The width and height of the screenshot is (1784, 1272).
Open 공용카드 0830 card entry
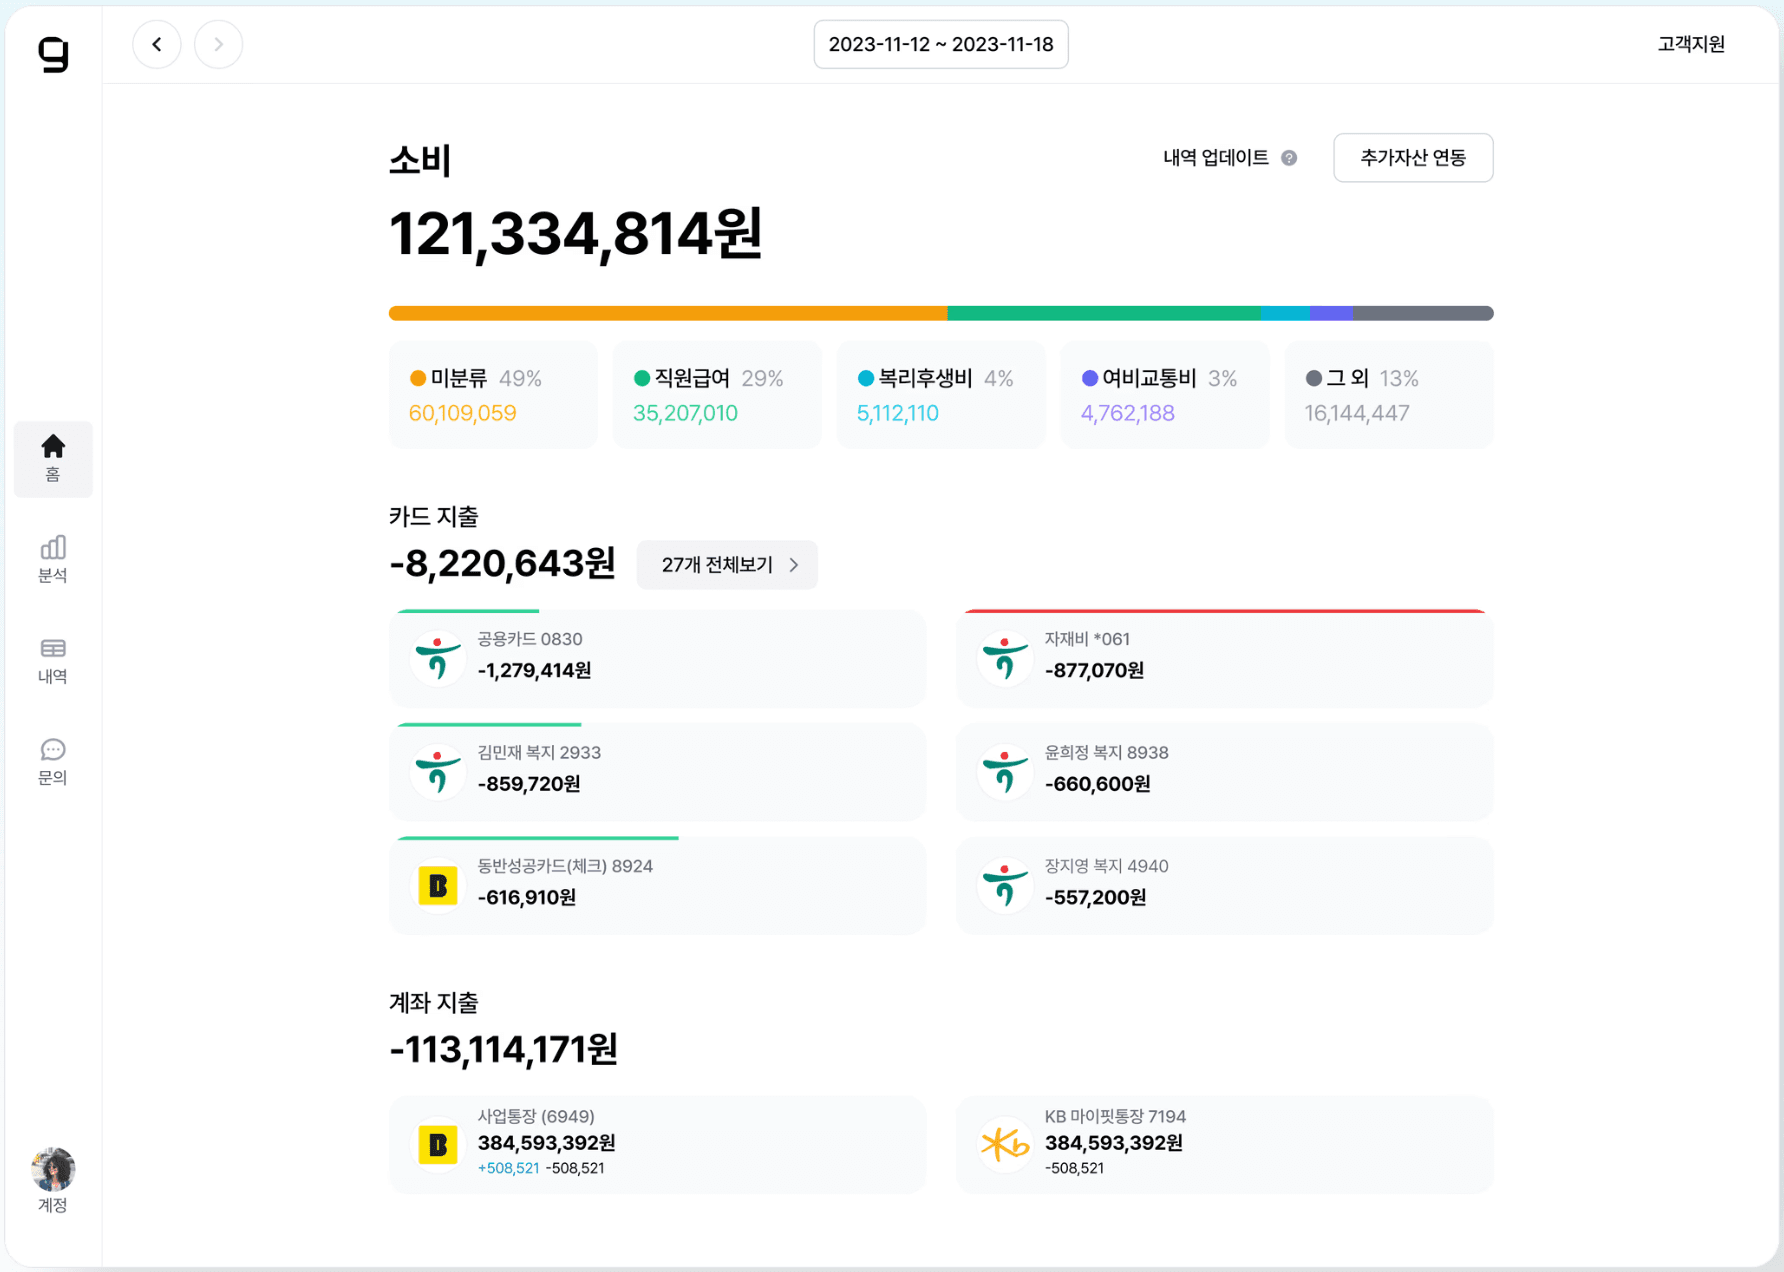657,658
